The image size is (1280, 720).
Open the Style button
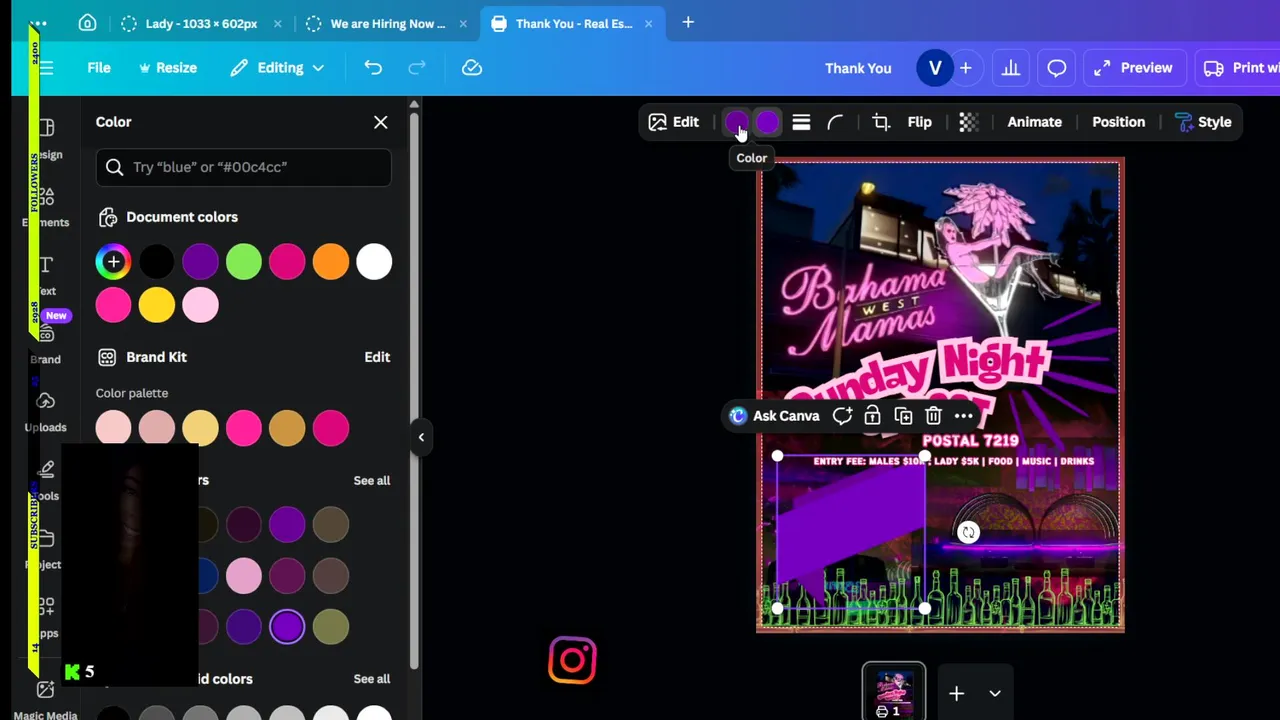1203,122
